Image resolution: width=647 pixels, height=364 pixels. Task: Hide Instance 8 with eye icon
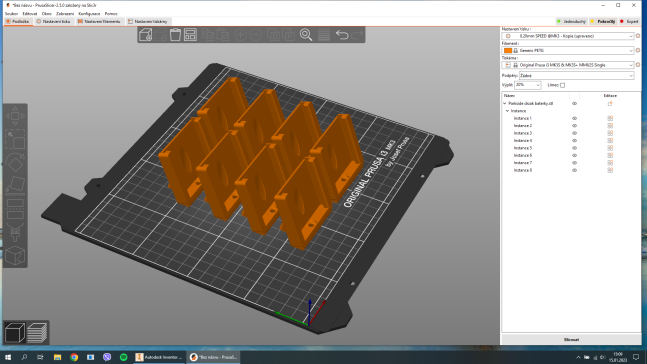tap(574, 170)
